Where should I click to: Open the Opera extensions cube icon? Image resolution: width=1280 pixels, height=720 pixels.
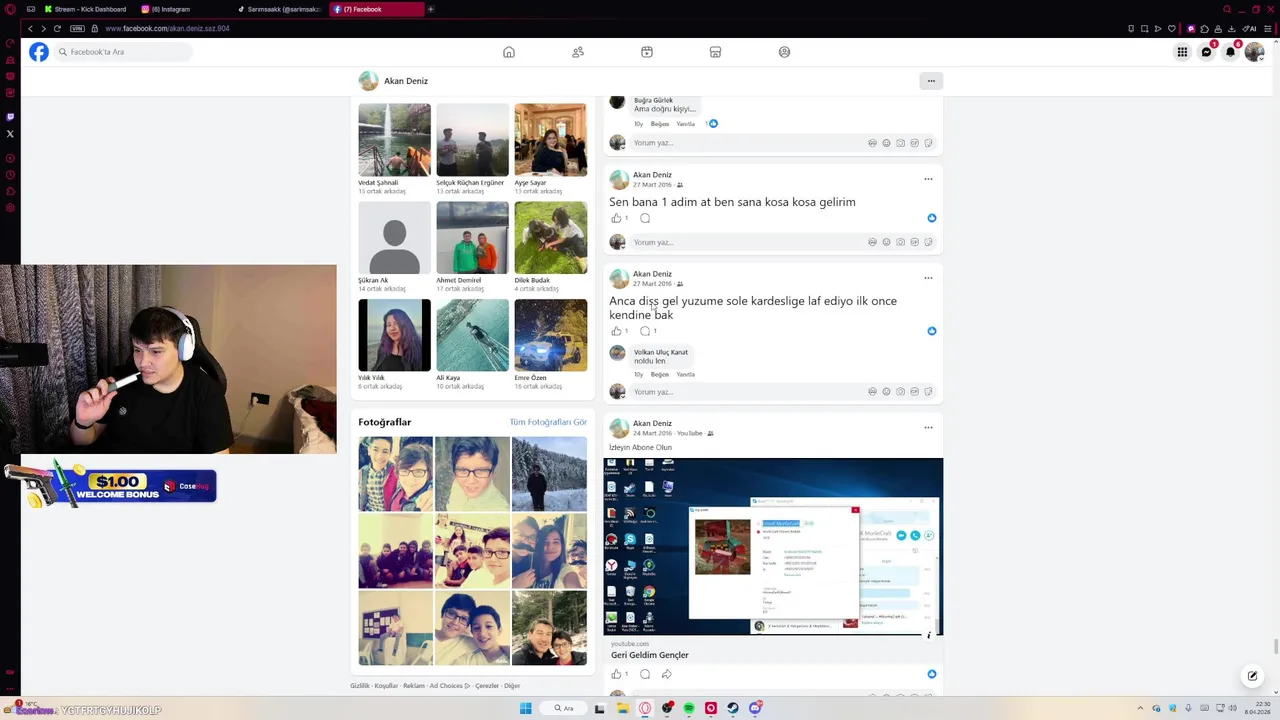1204,28
